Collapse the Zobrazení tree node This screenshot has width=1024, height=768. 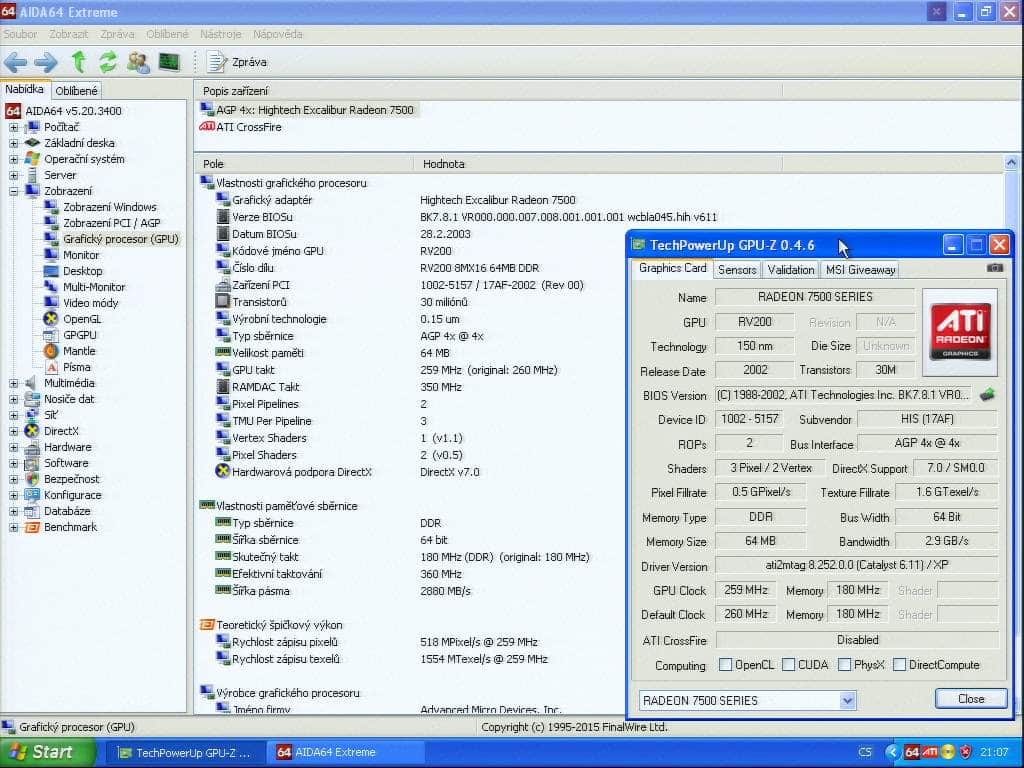click(x=14, y=191)
